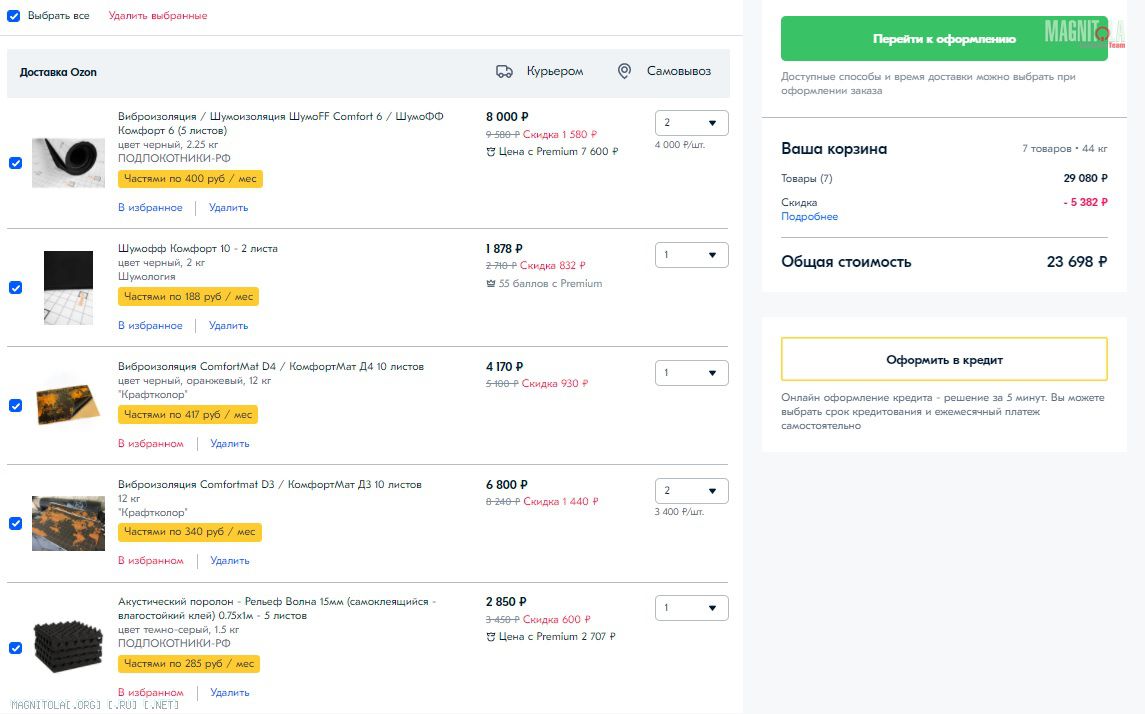The height and width of the screenshot is (714, 1145).
Task: Click the Удалить выбранные link
Action: coord(158,15)
